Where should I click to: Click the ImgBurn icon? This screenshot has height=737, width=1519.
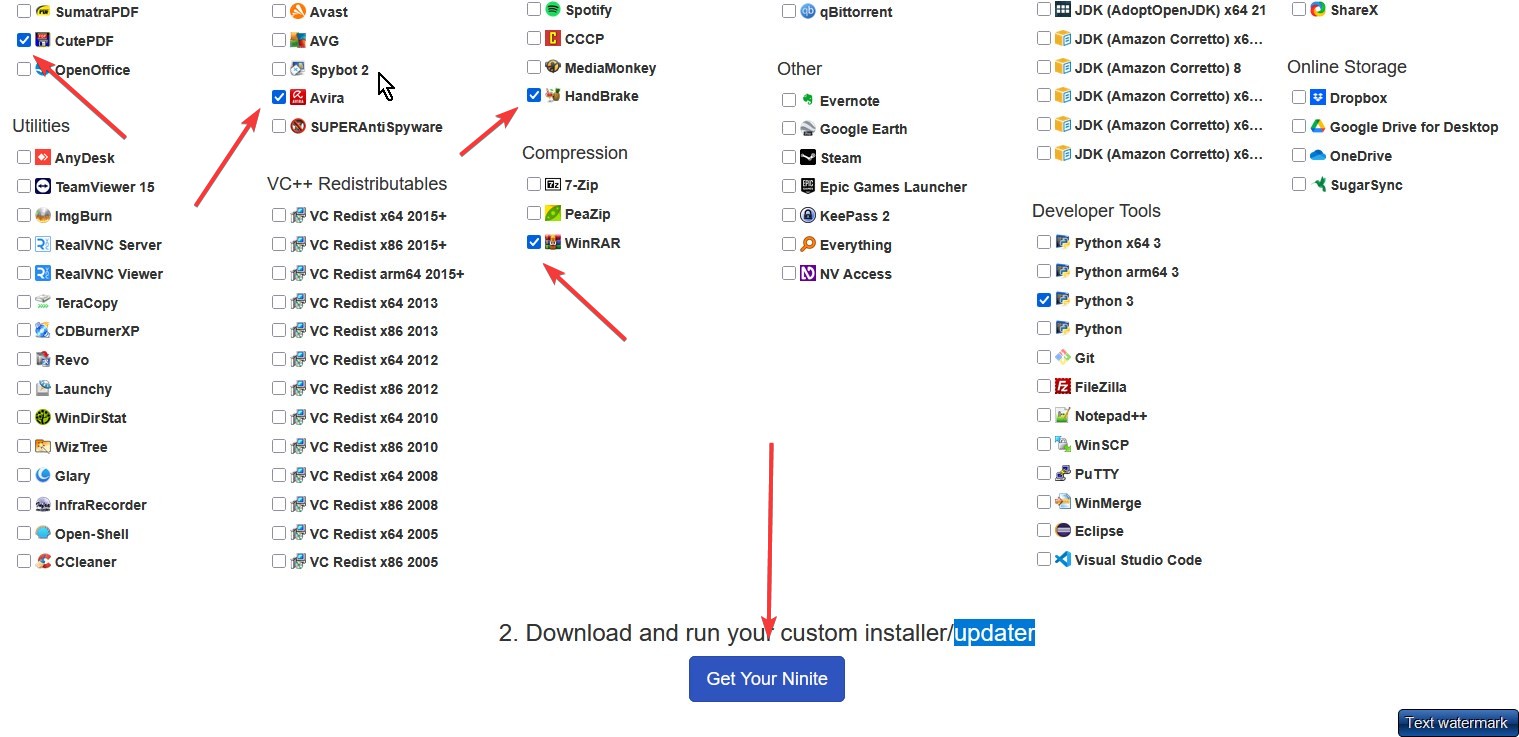click(43, 216)
